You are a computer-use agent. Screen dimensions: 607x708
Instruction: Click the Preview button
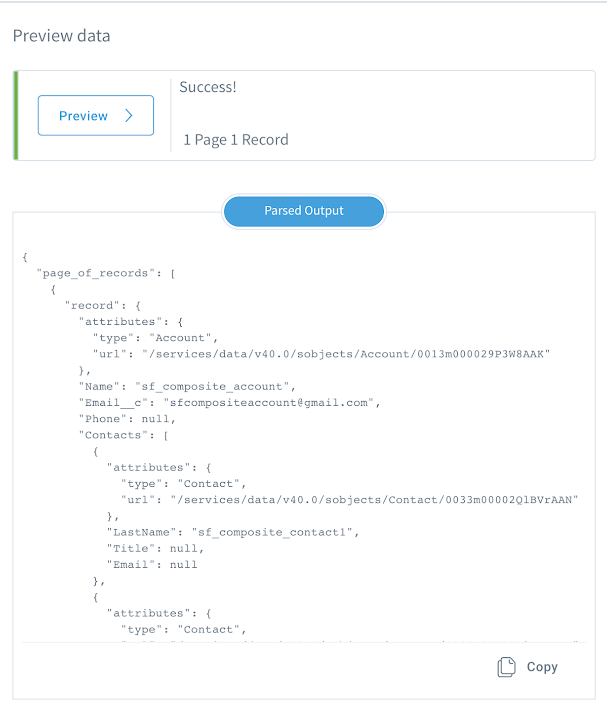tap(96, 116)
